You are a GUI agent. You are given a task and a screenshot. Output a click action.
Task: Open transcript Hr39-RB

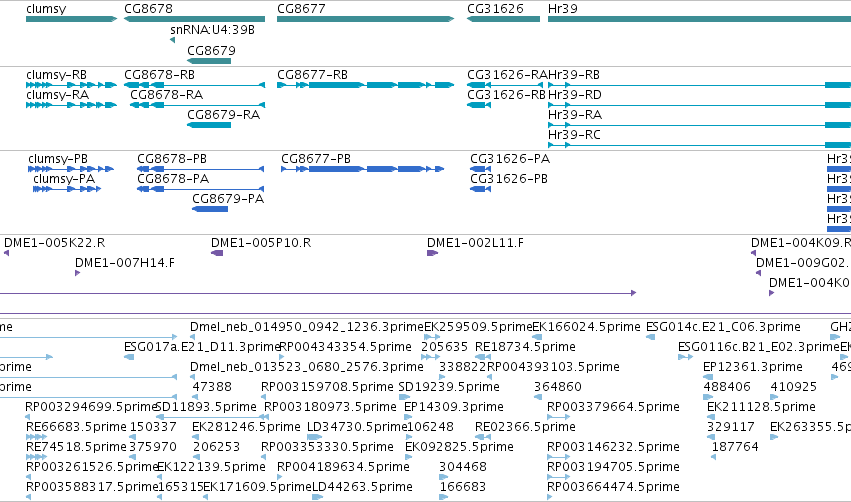[574, 74]
